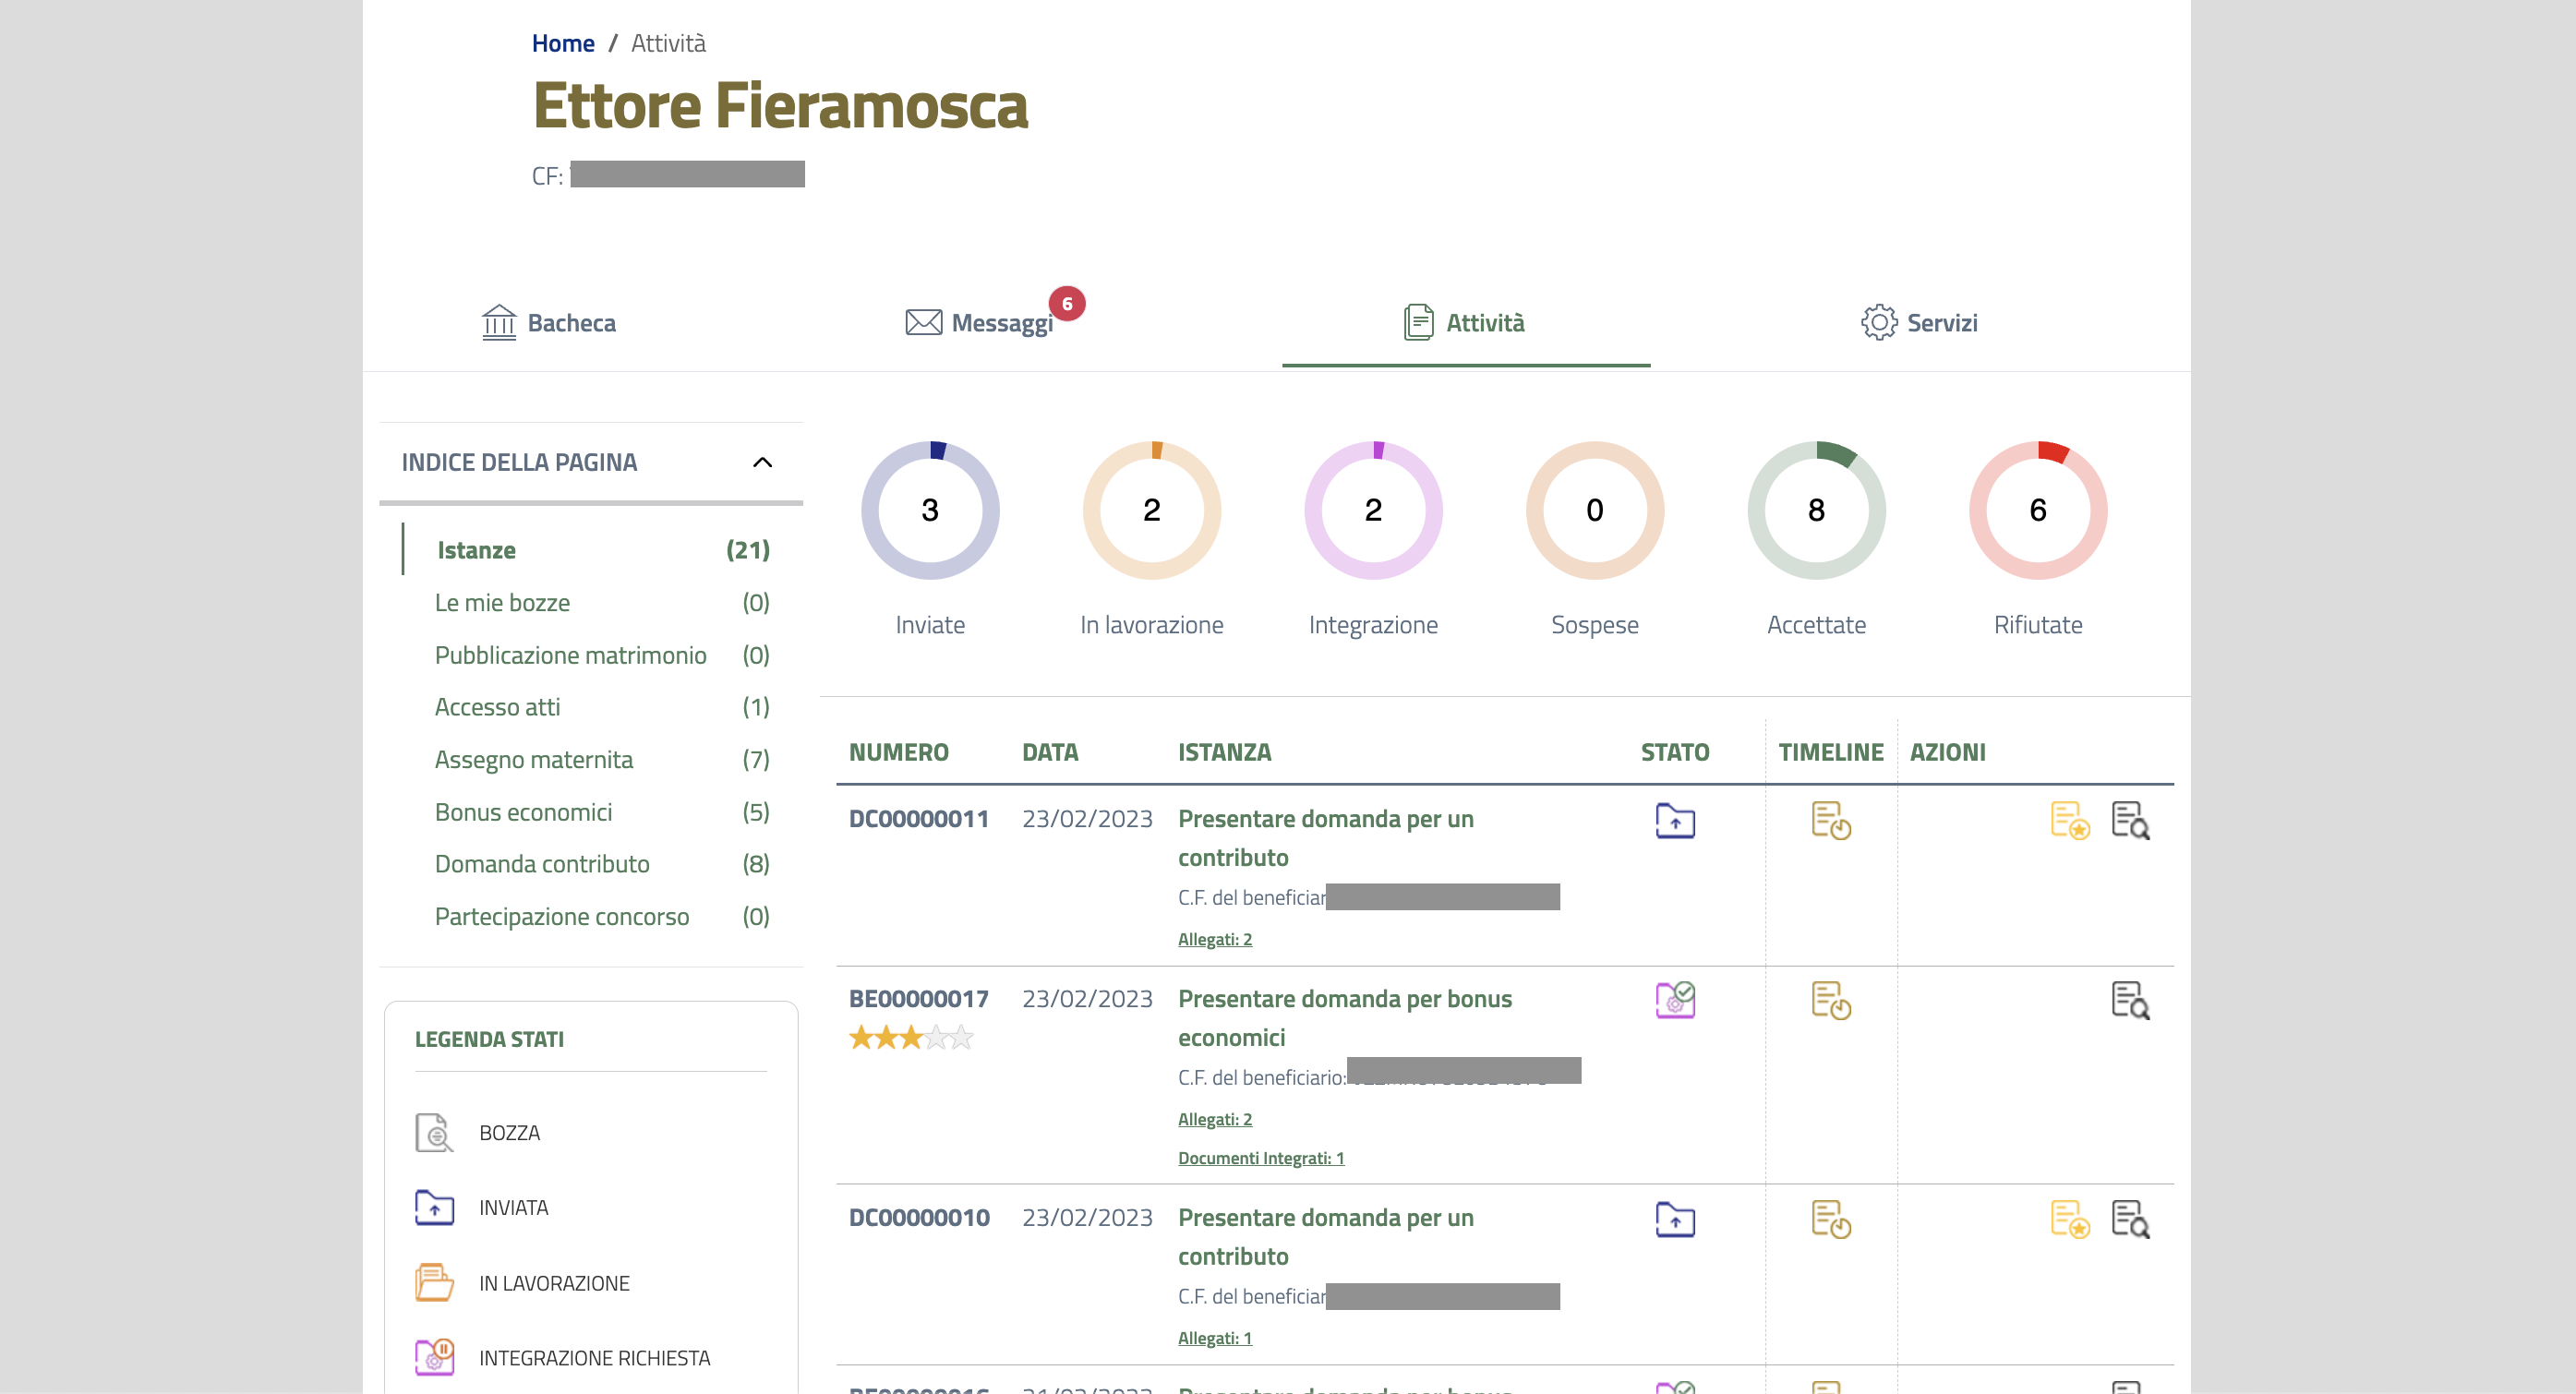Click Home breadcrumb link

click(x=562, y=43)
